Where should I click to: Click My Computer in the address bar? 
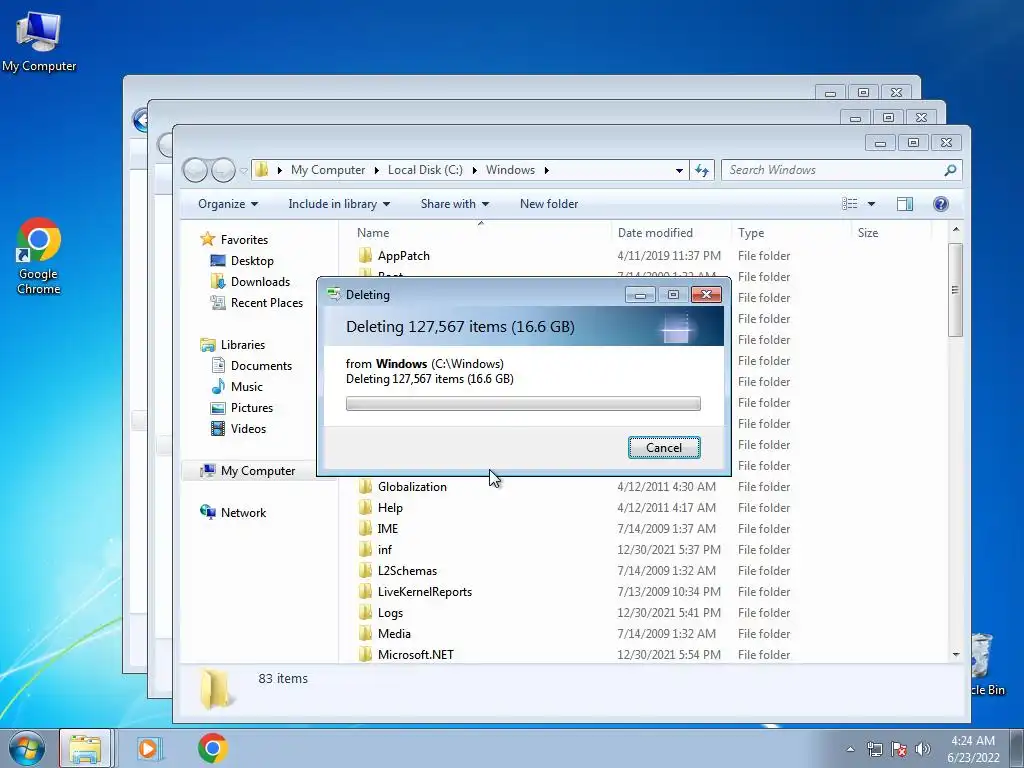click(x=328, y=170)
